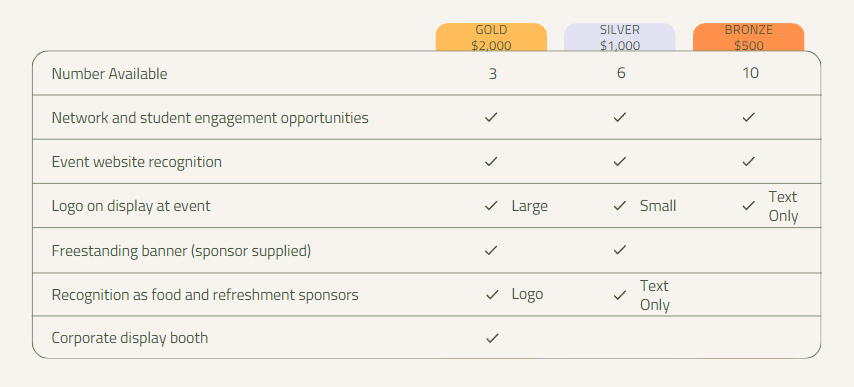The width and height of the screenshot is (854, 387).
Task: Select the SILVER $1,000 tier header
Action: click(x=620, y=38)
